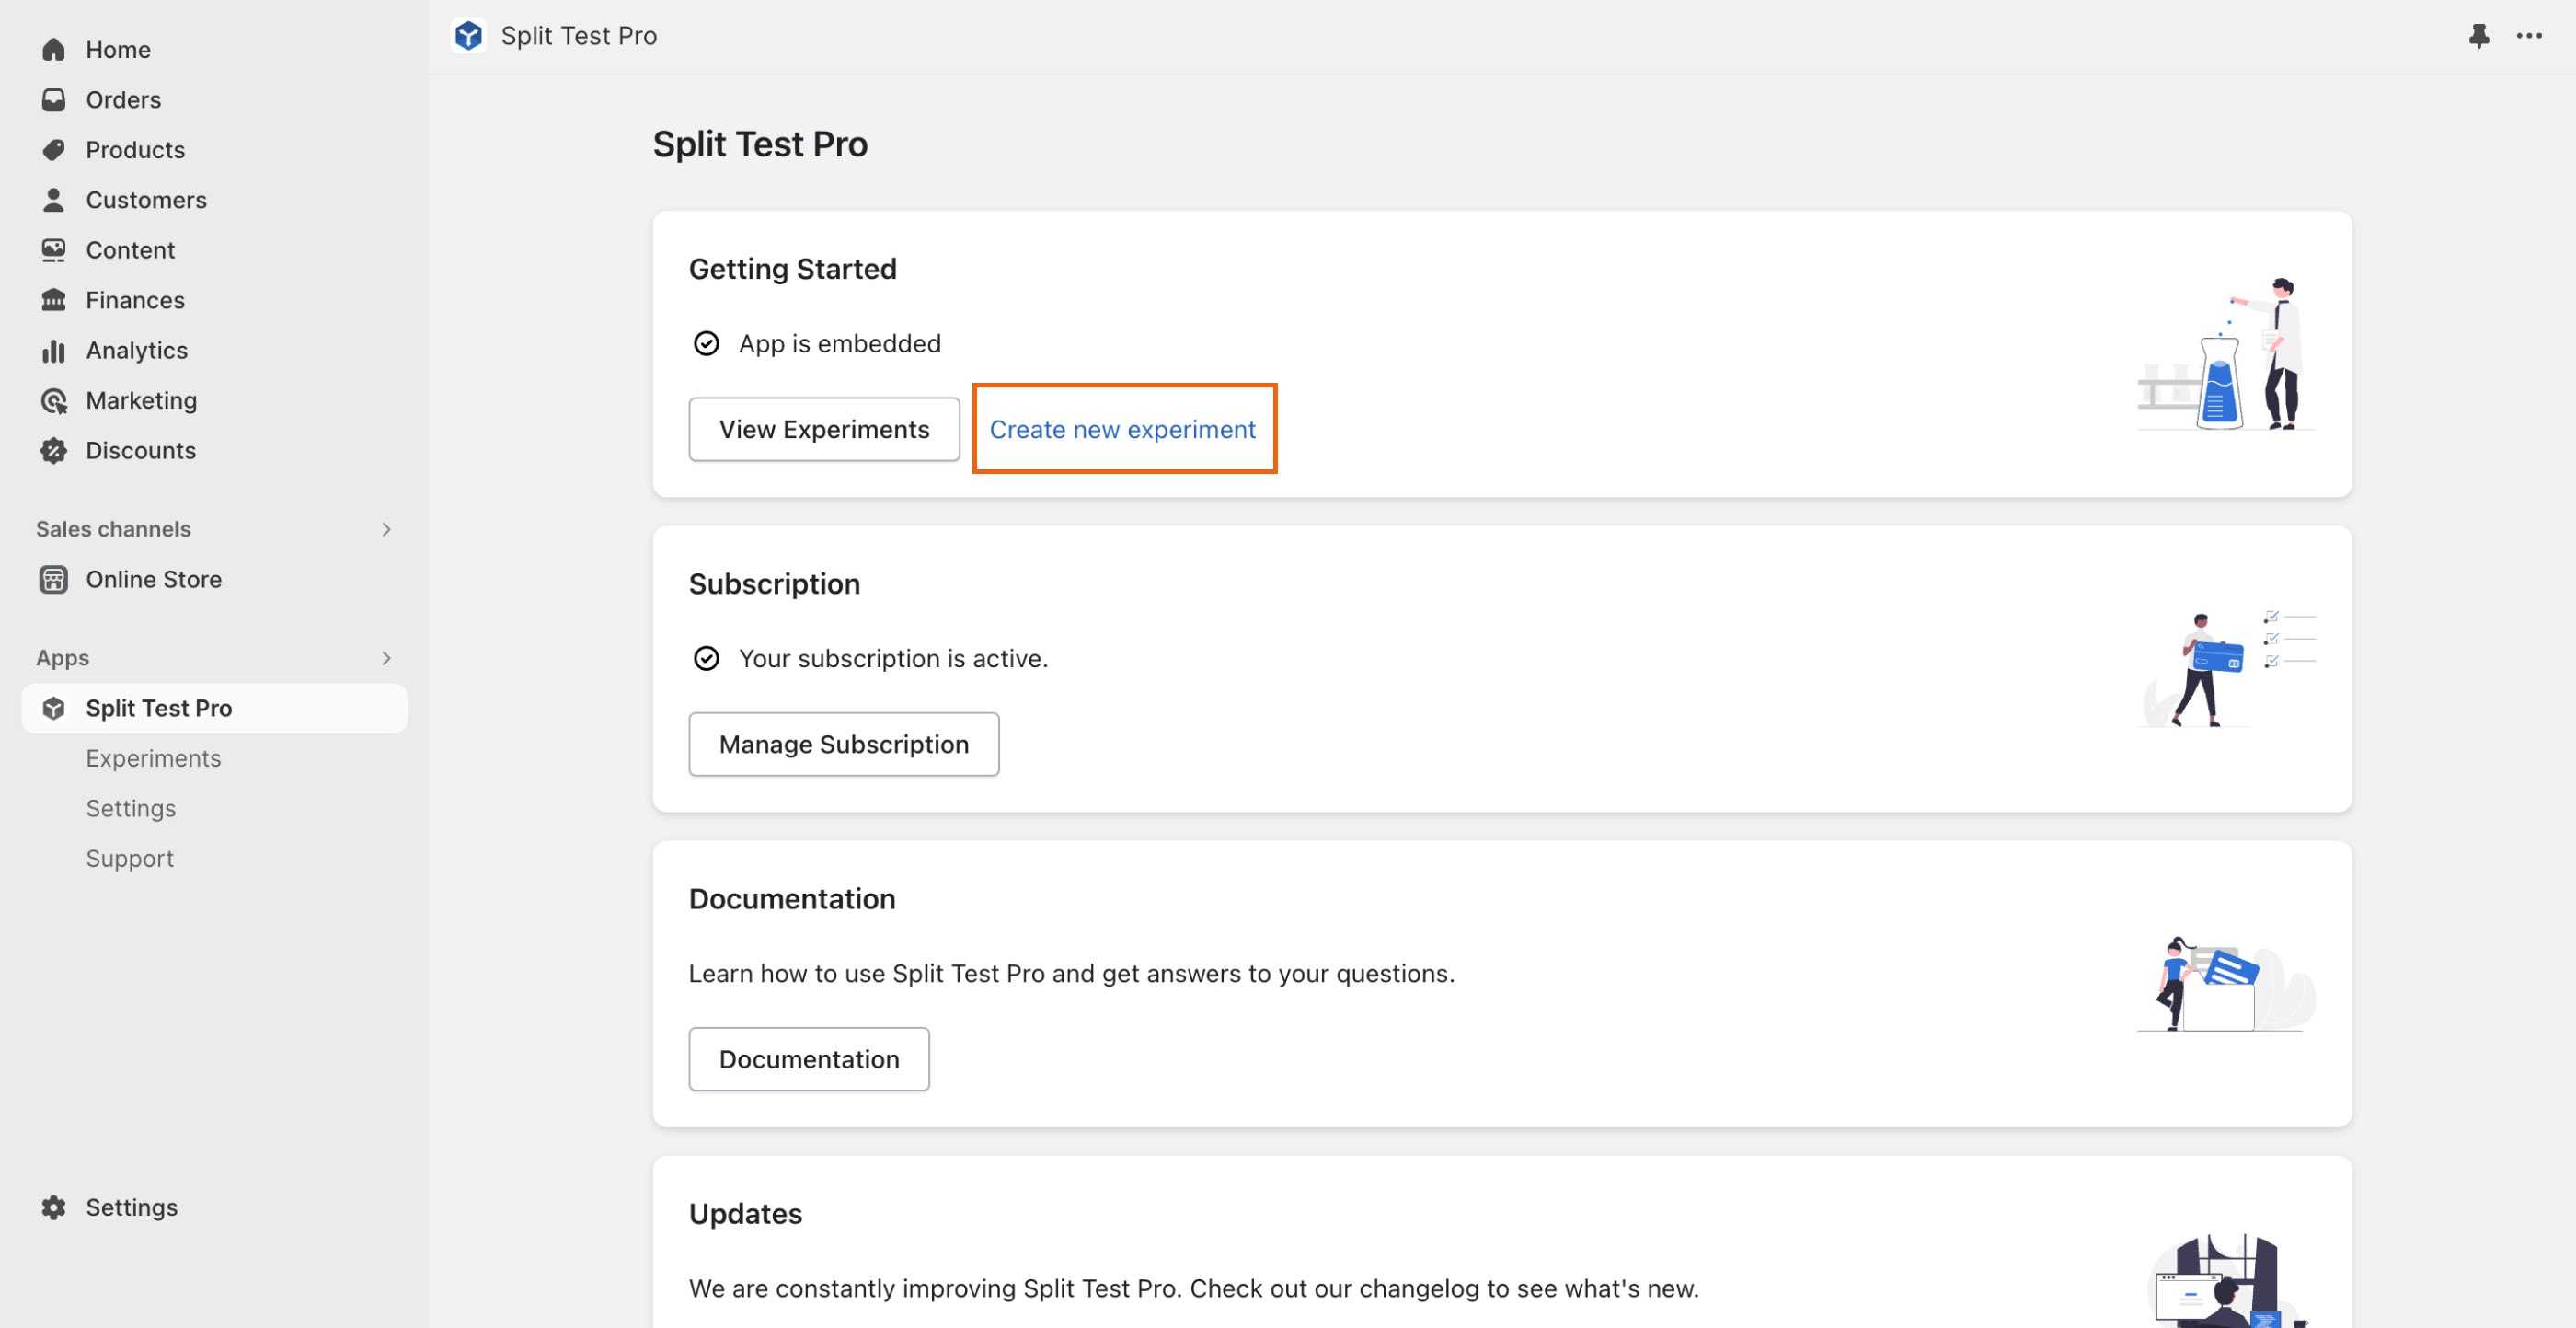Viewport: 2576px width, 1328px height.
Task: Pin the app using the pin icon
Action: tap(2478, 36)
